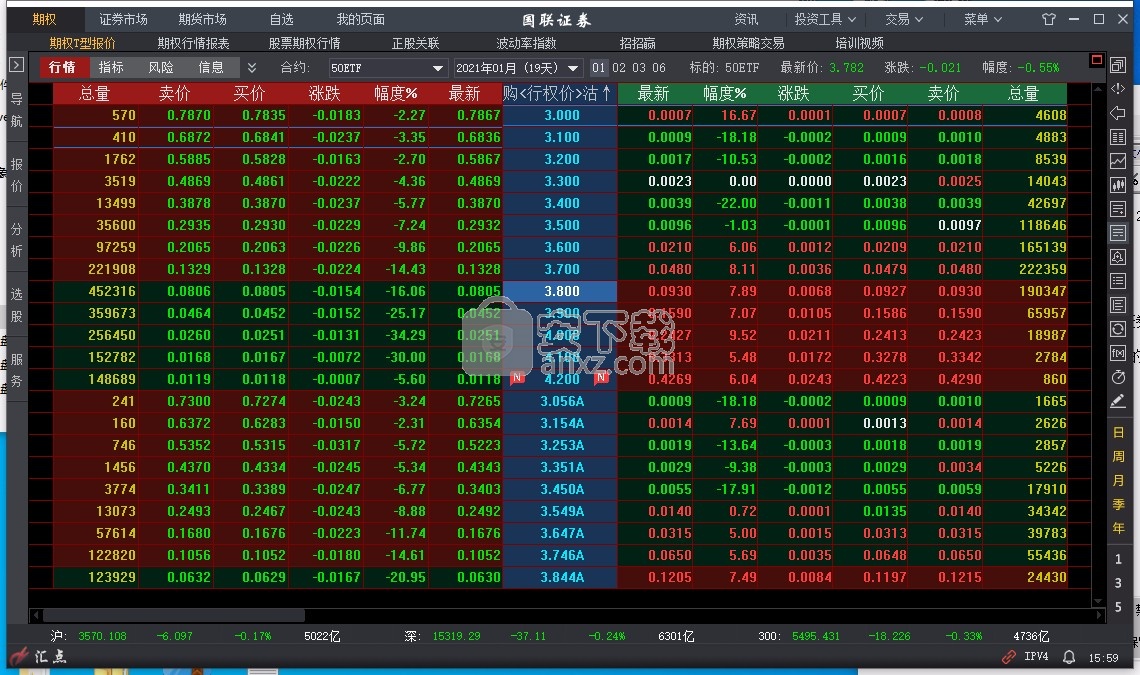
Task: Open the 期权 top tab
Action: coord(44,19)
